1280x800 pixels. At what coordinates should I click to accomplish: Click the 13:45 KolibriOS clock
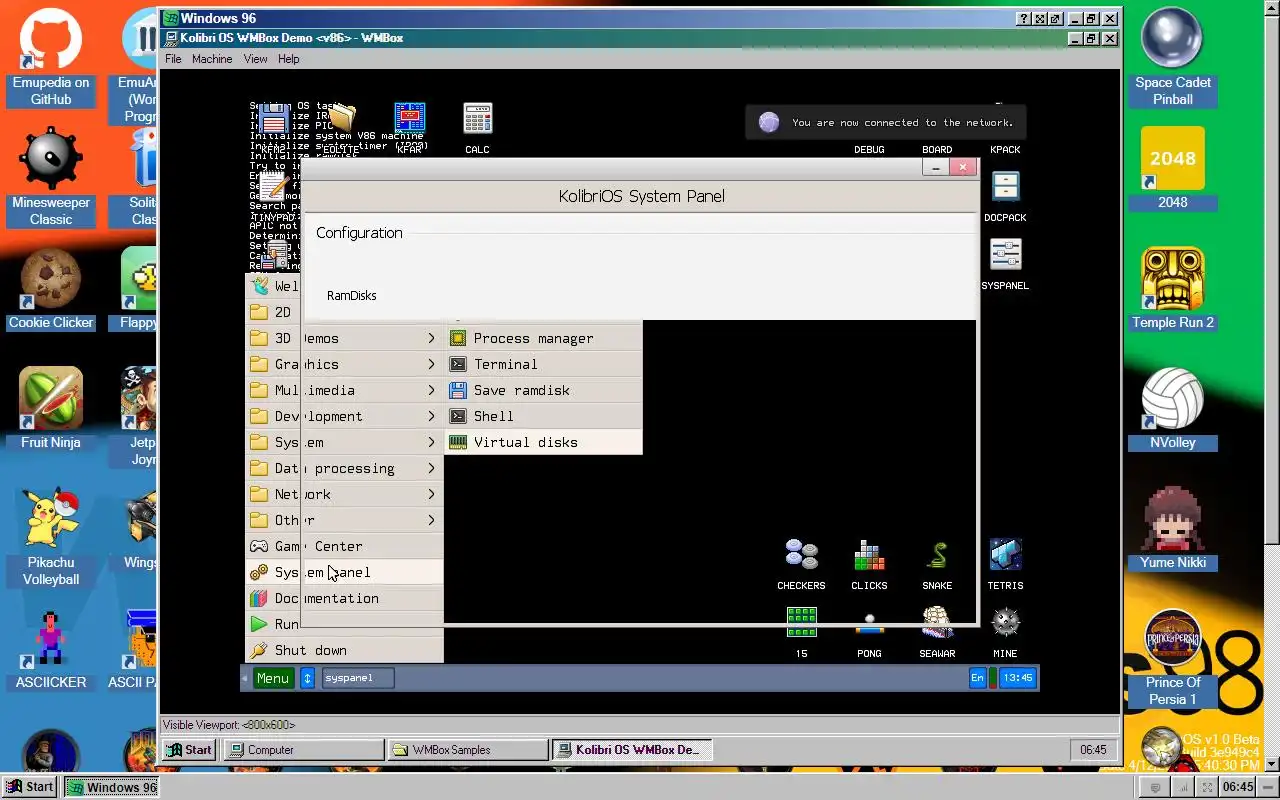(1017, 678)
